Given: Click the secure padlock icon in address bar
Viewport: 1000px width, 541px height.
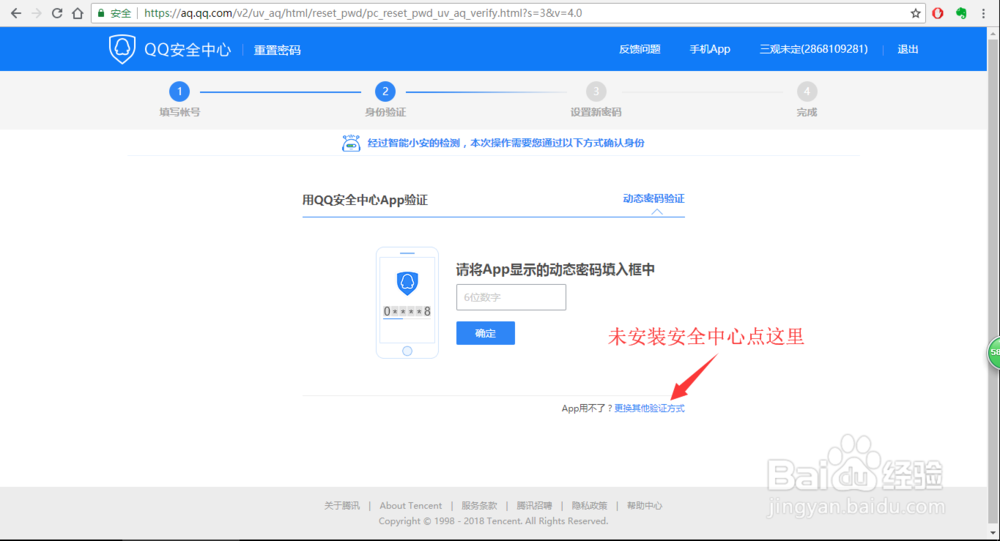Looking at the screenshot, I should pyautogui.click(x=101, y=13).
